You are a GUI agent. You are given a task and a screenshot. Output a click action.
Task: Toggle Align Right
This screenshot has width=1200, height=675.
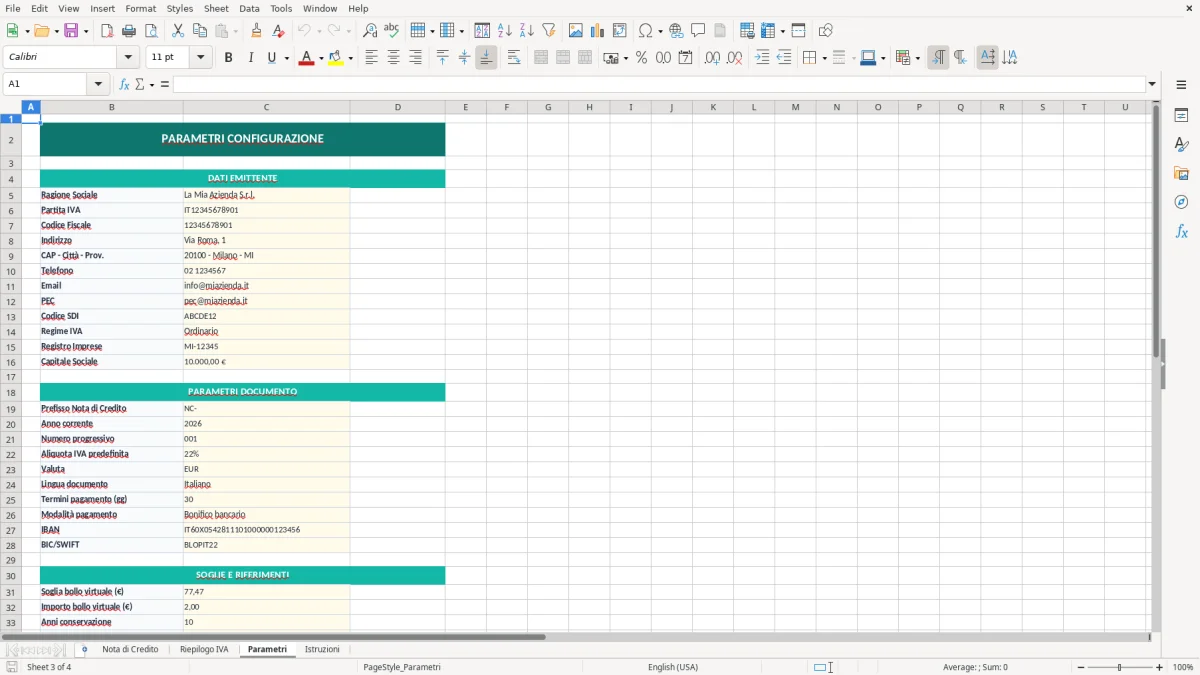[415, 58]
